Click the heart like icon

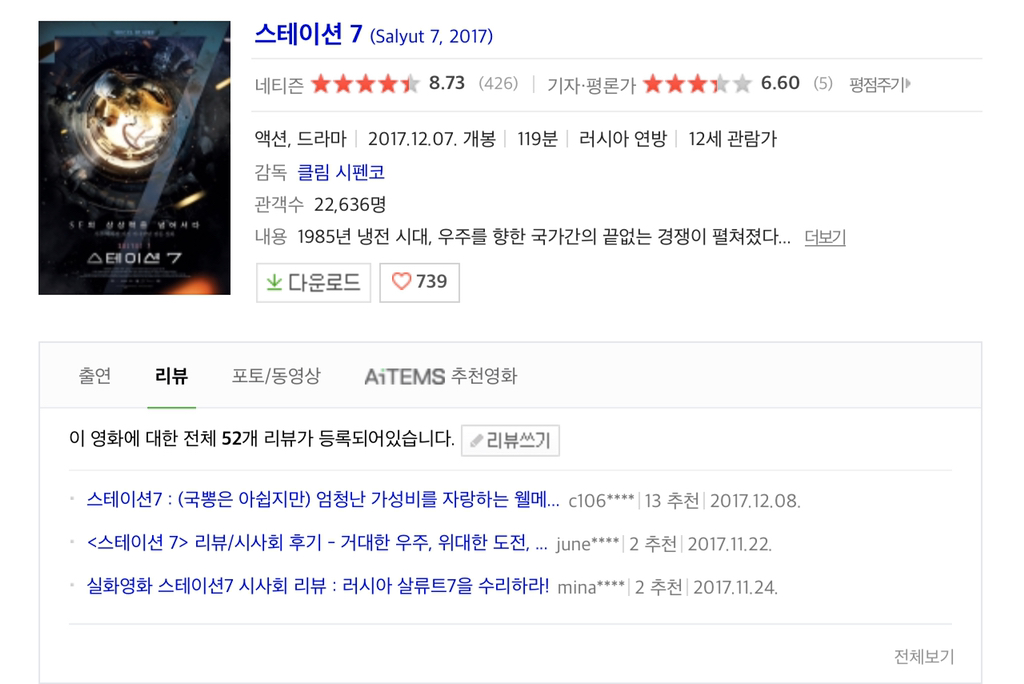tap(401, 282)
